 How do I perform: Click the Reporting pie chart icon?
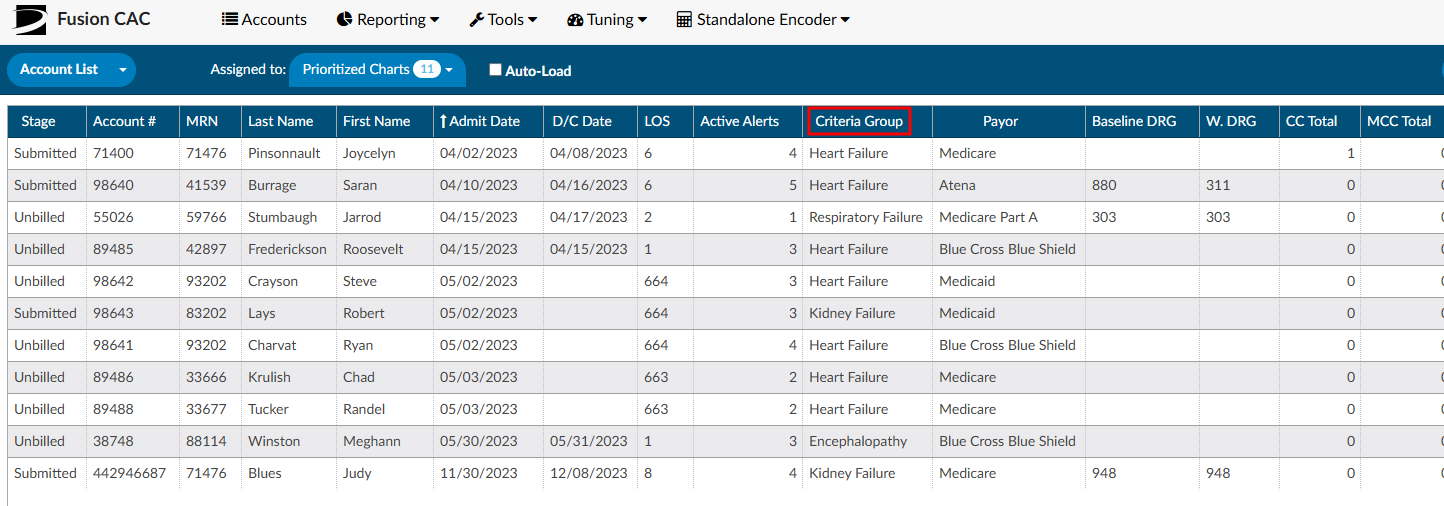click(x=344, y=19)
